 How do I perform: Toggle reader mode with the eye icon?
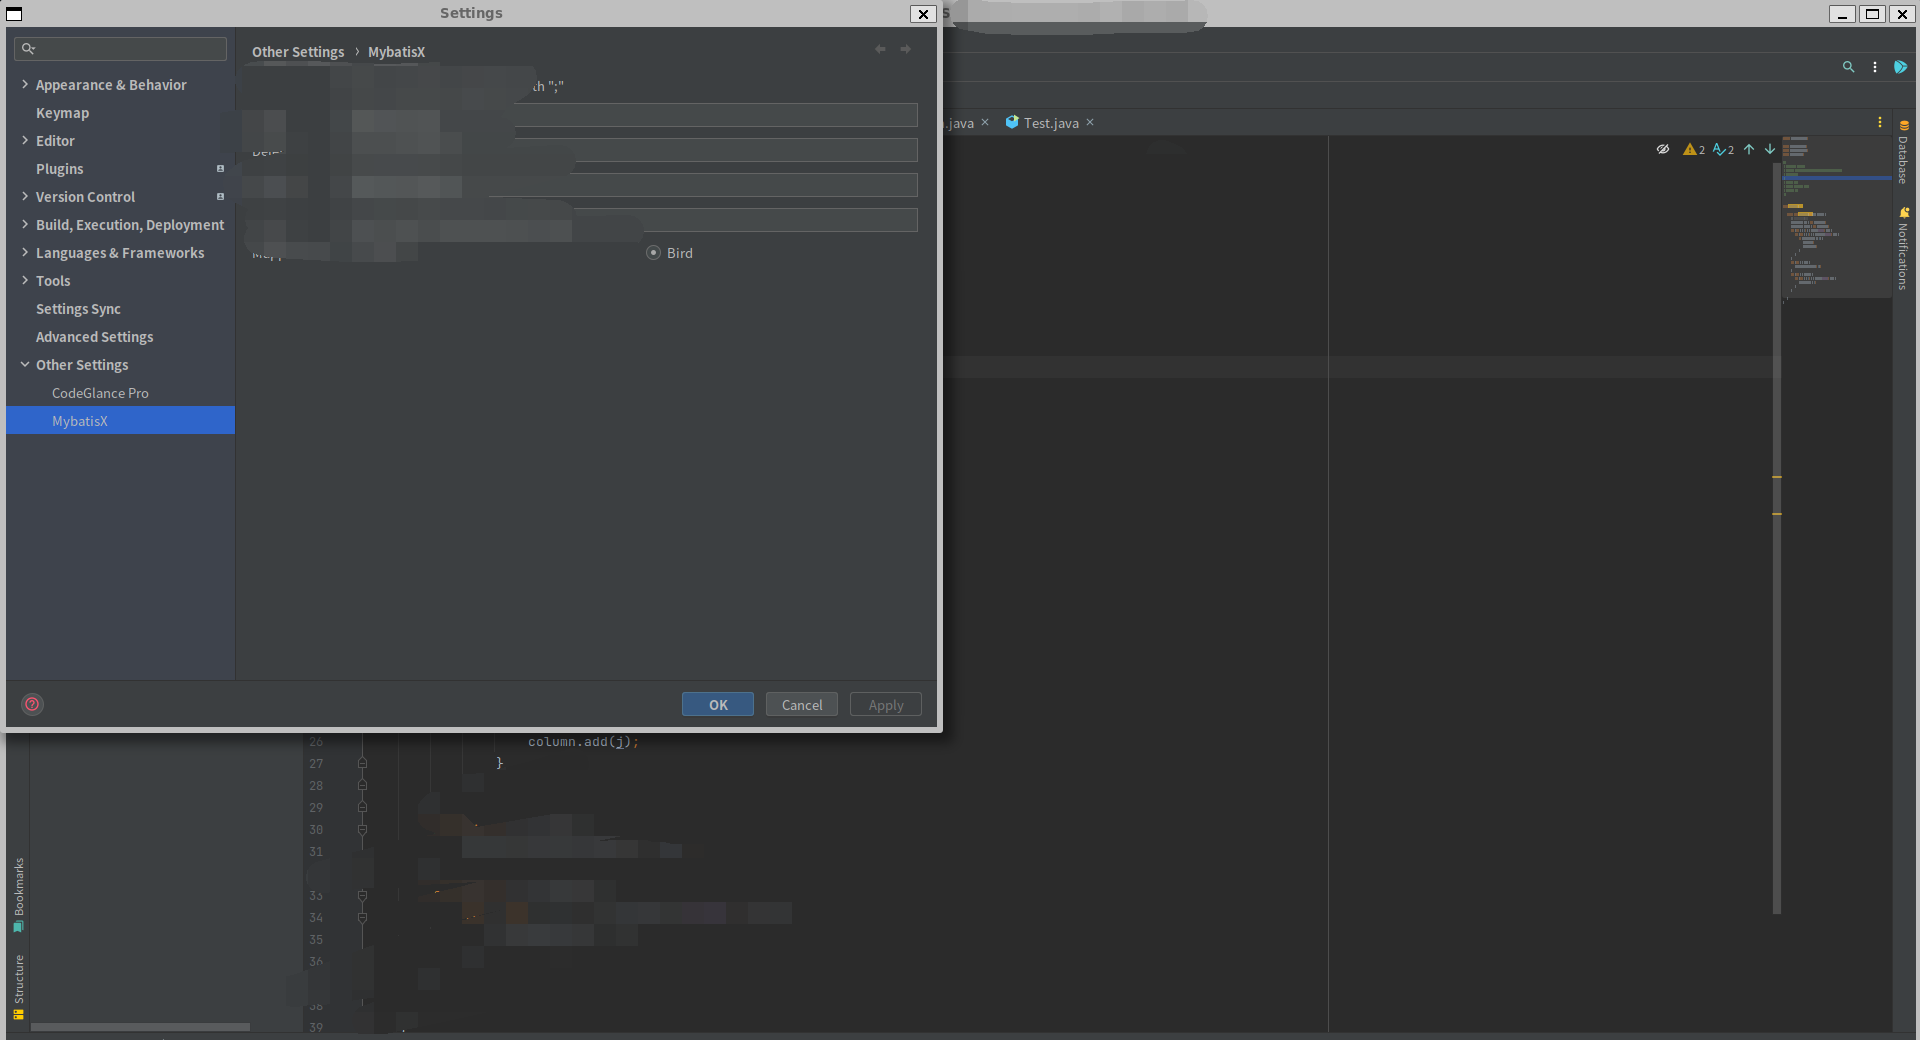[x=1663, y=148]
